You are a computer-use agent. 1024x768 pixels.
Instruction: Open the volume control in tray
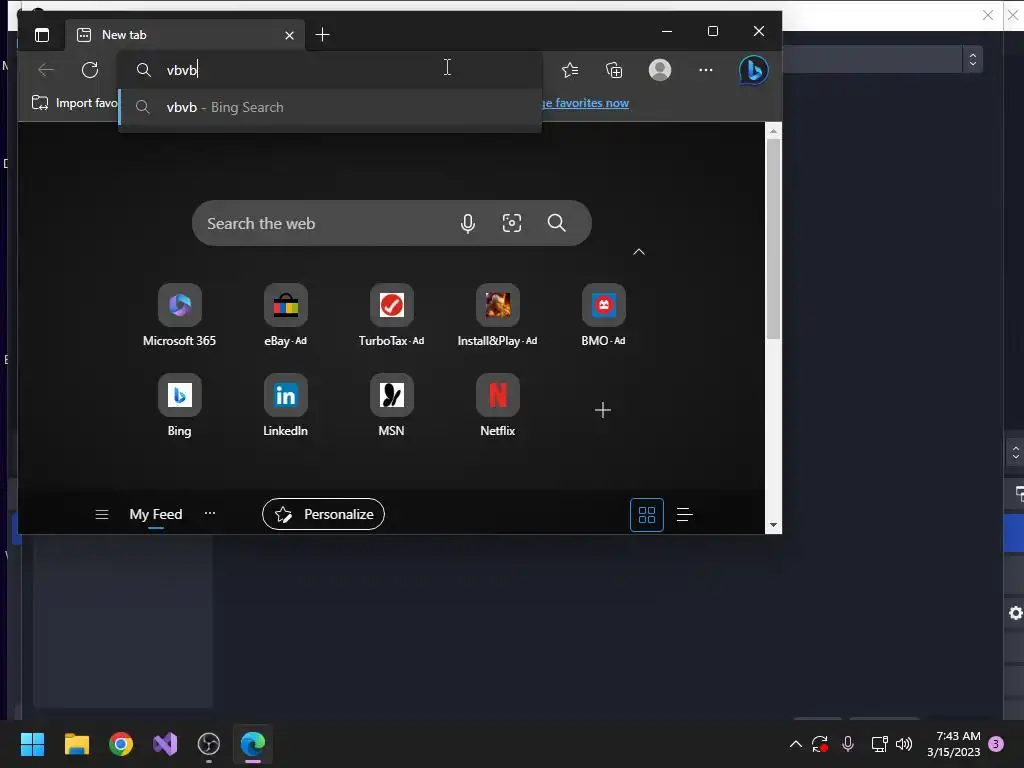click(904, 744)
